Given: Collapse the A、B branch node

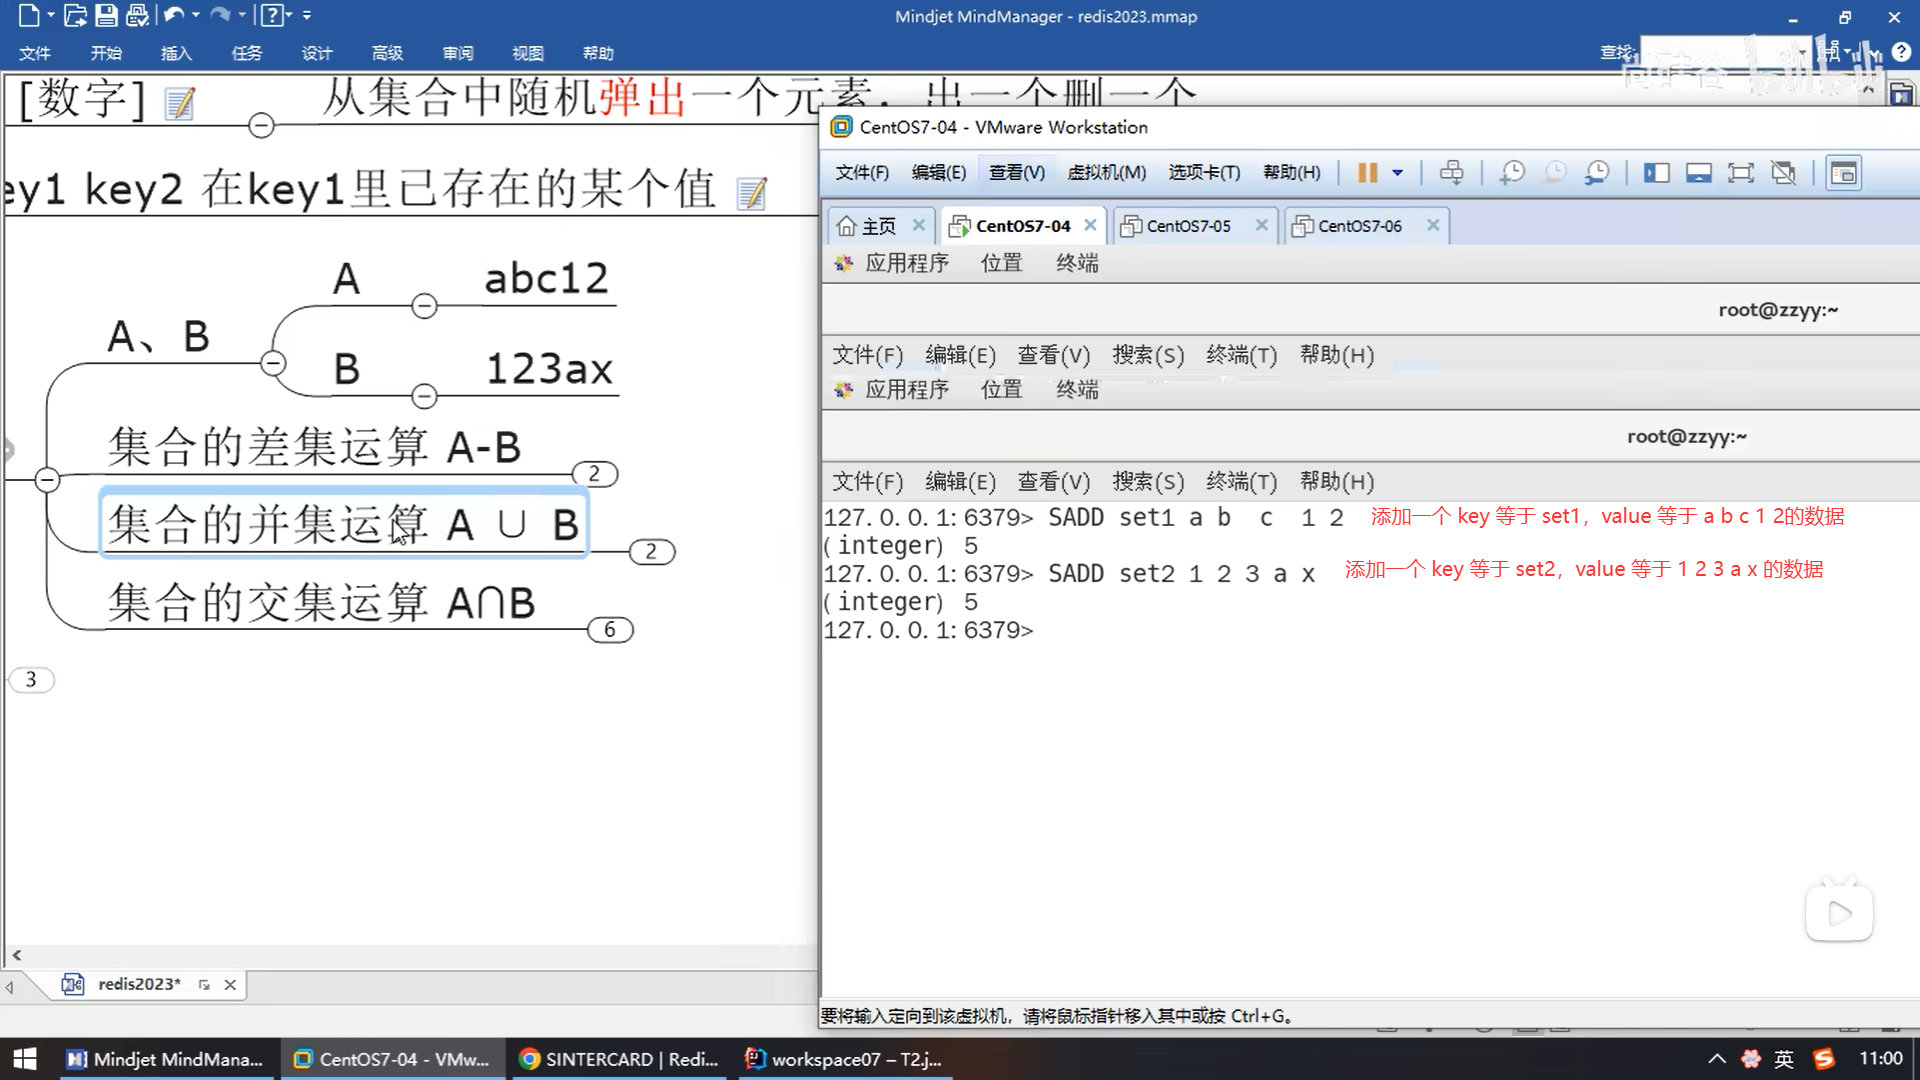Looking at the screenshot, I should 273,363.
